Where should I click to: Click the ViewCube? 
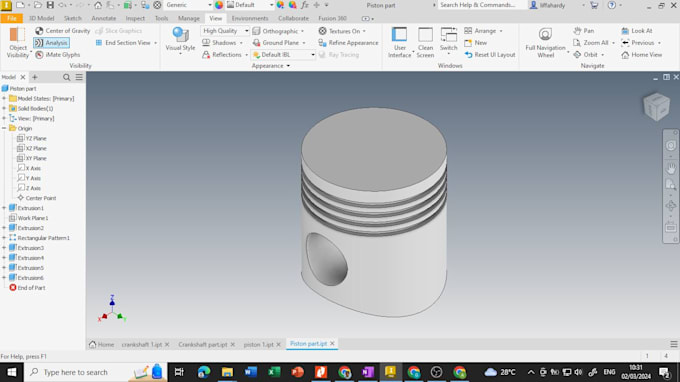coord(657,107)
